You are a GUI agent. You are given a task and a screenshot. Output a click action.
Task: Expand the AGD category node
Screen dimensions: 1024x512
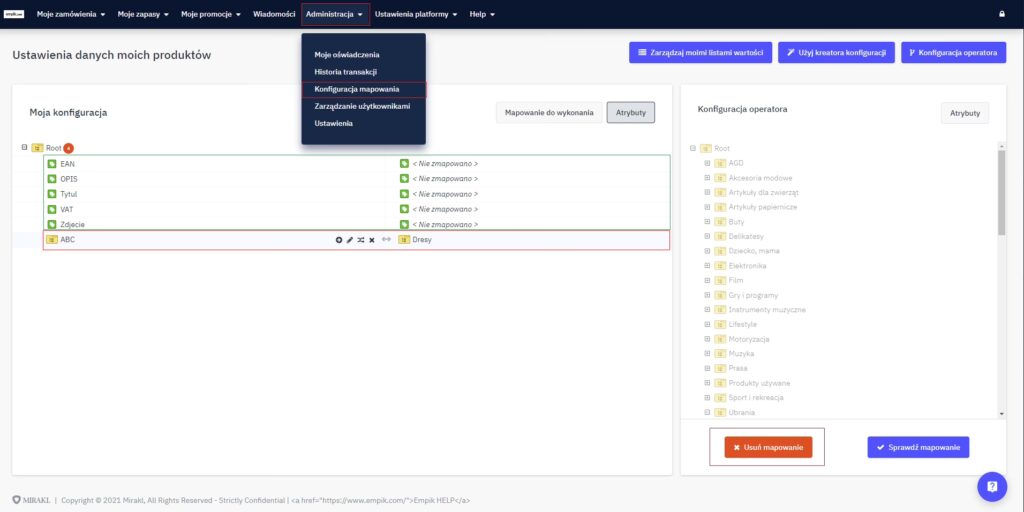[707, 163]
